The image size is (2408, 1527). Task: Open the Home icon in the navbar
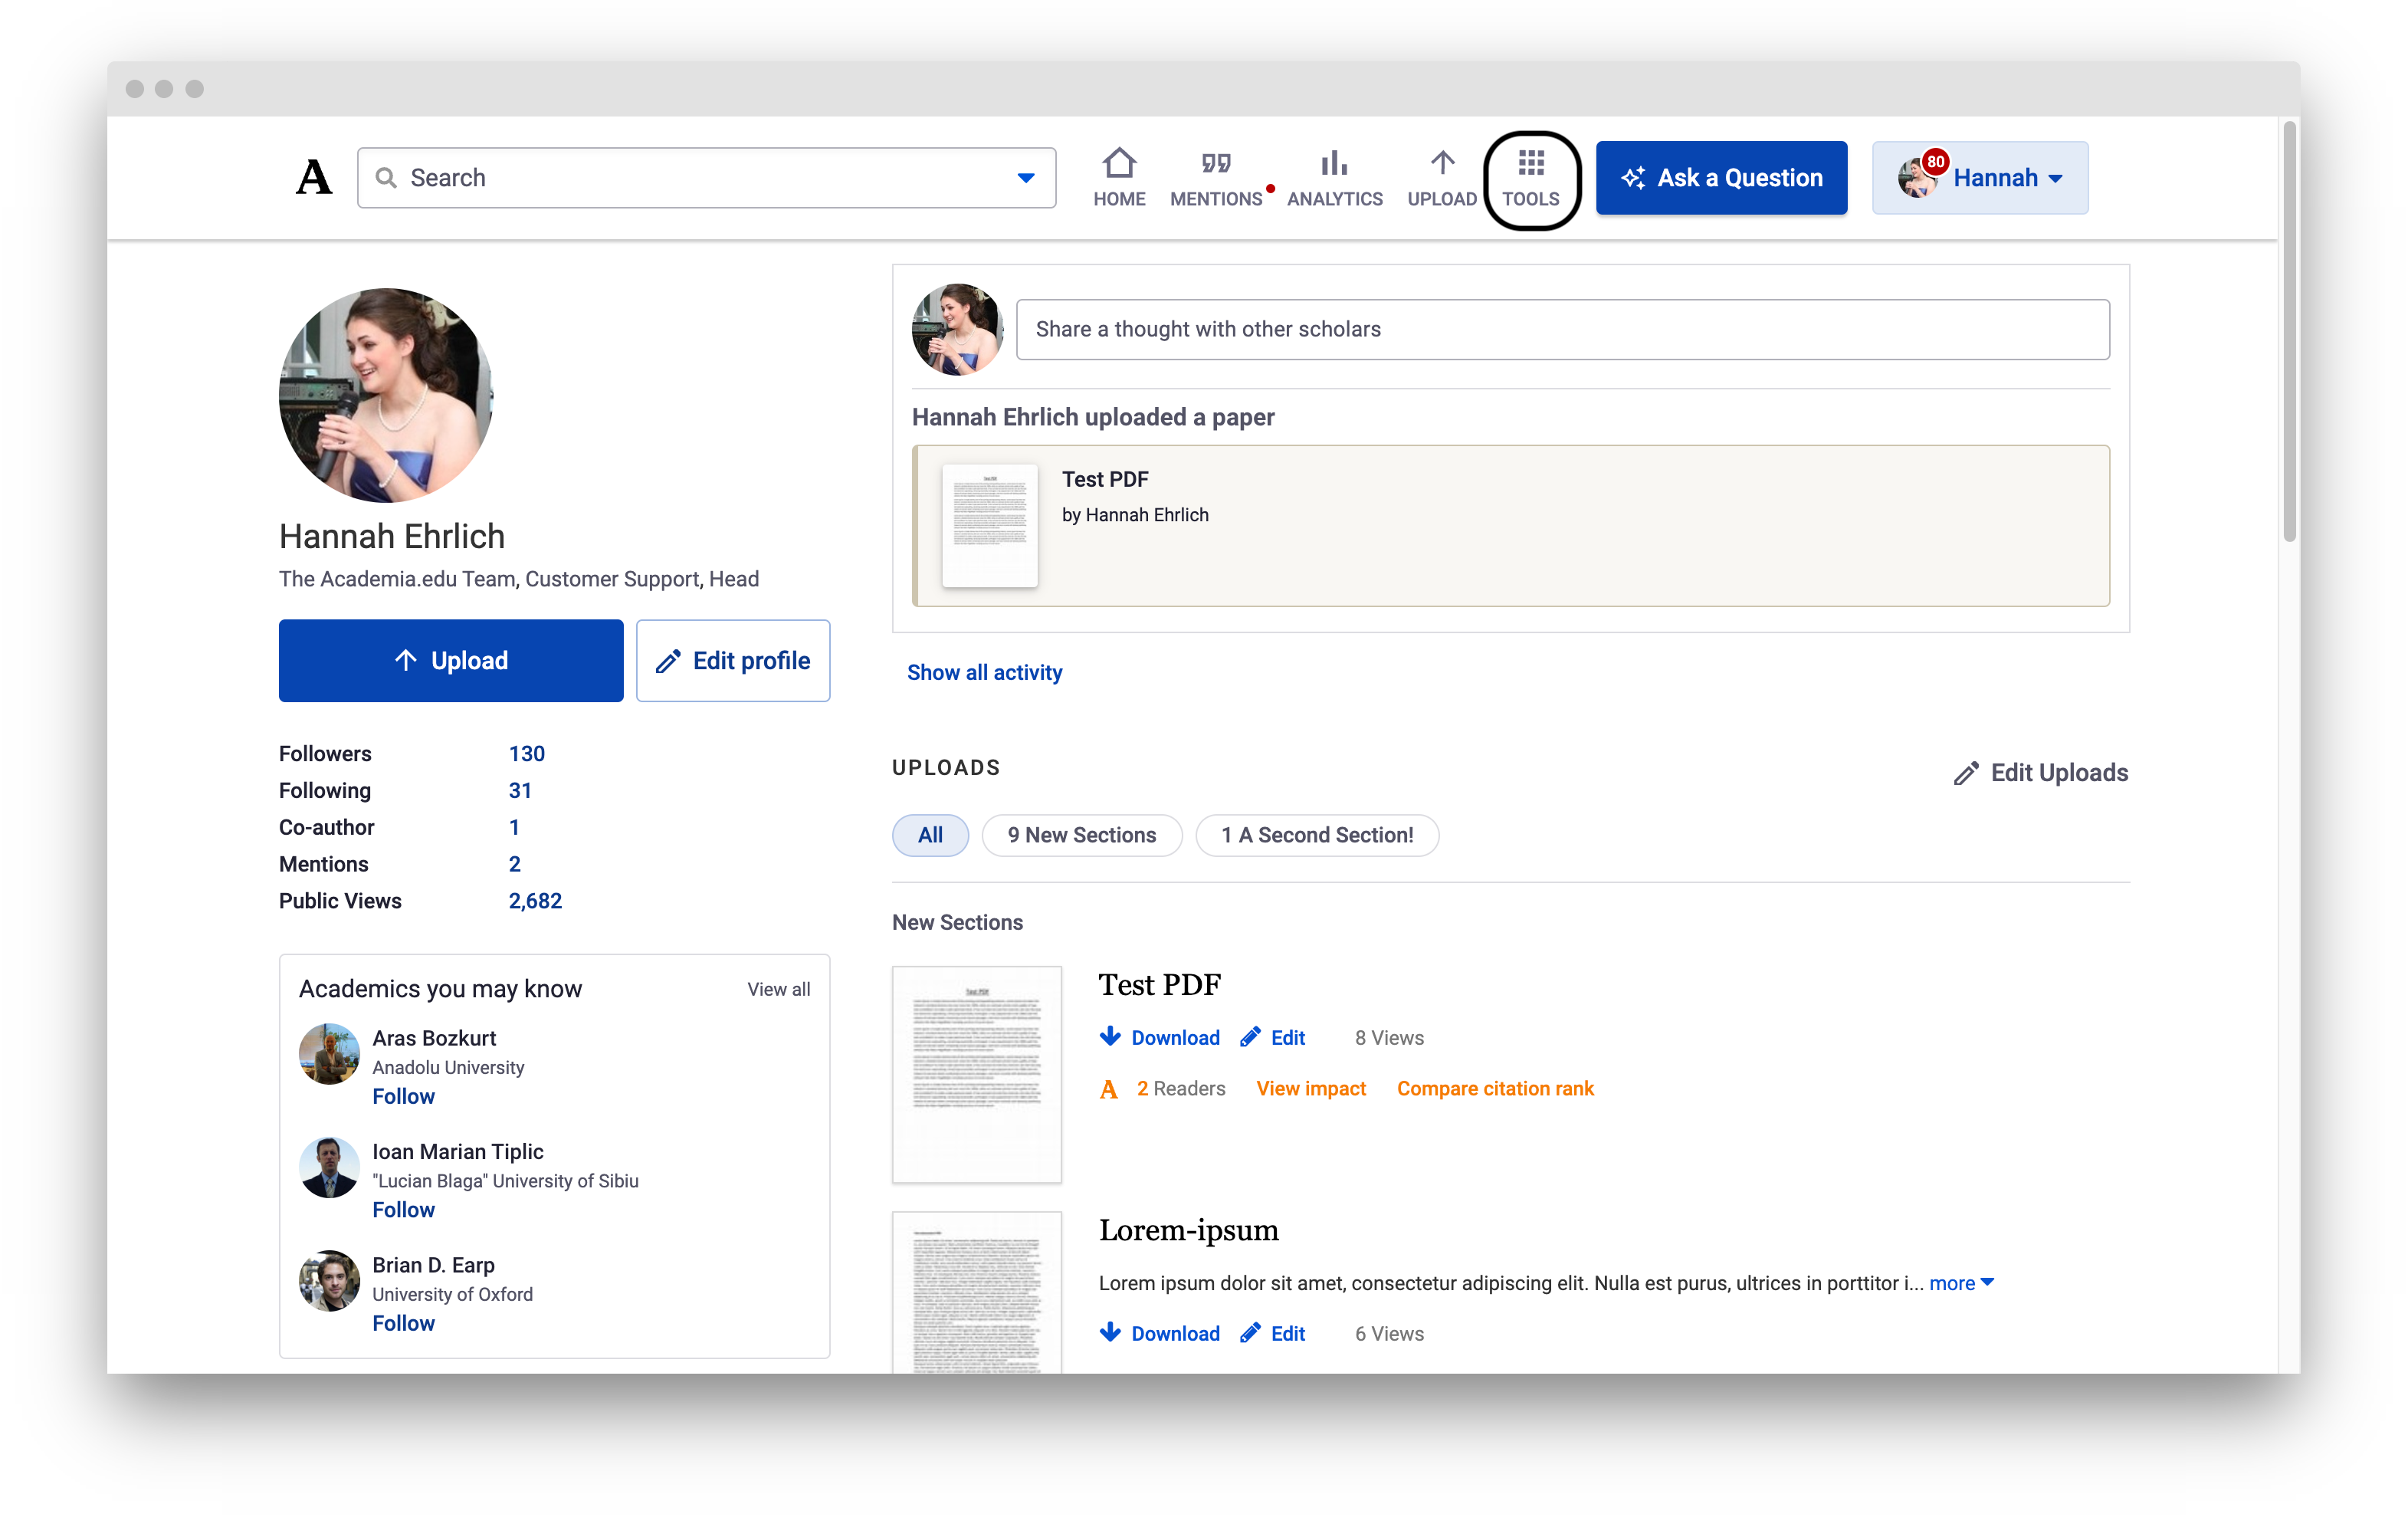point(1119,162)
